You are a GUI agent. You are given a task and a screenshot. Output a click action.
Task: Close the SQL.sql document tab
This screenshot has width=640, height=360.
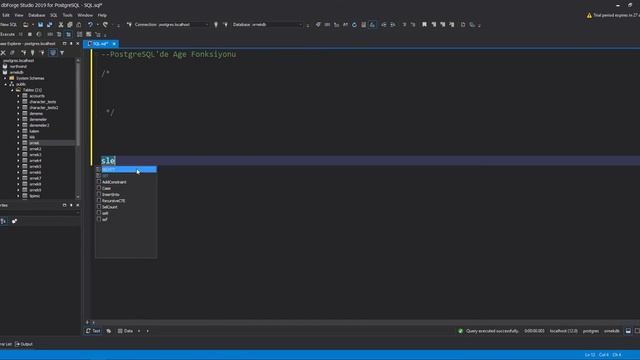(x=114, y=44)
